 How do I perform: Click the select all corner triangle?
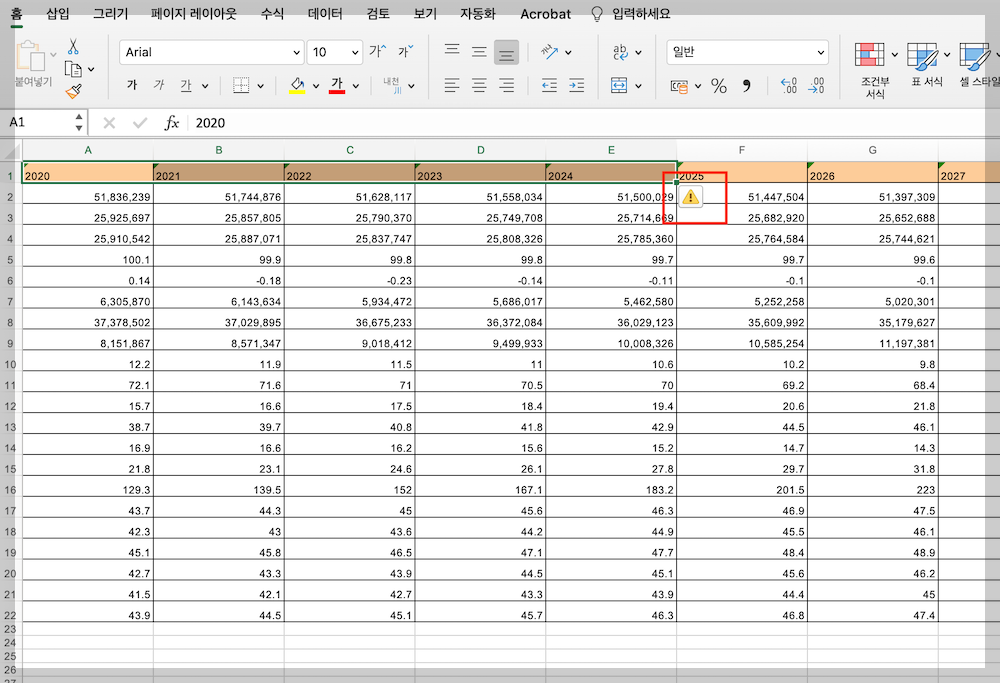11,151
